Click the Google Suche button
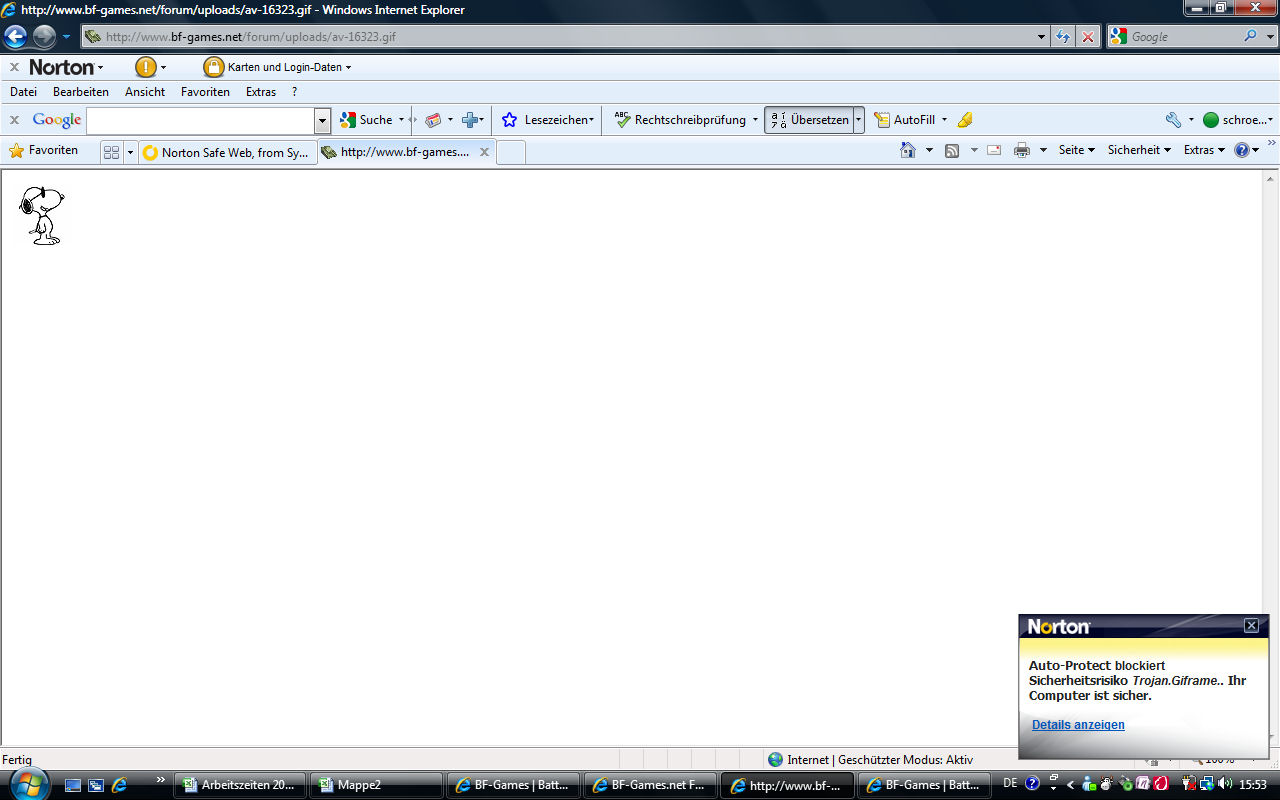1280x800 pixels. coord(366,120)
